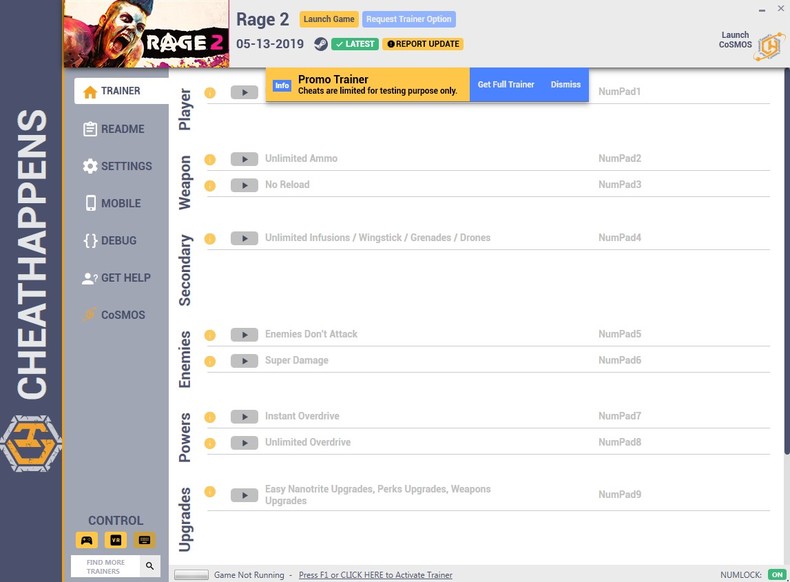
Task: Select VR control mode icon
Action: click(115, 540)
